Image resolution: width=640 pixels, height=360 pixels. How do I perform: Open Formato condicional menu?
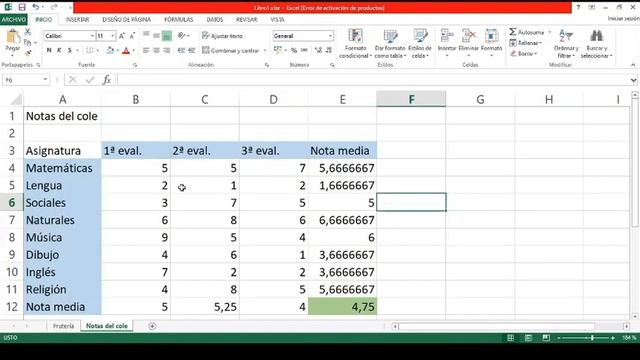pos(356,43)
